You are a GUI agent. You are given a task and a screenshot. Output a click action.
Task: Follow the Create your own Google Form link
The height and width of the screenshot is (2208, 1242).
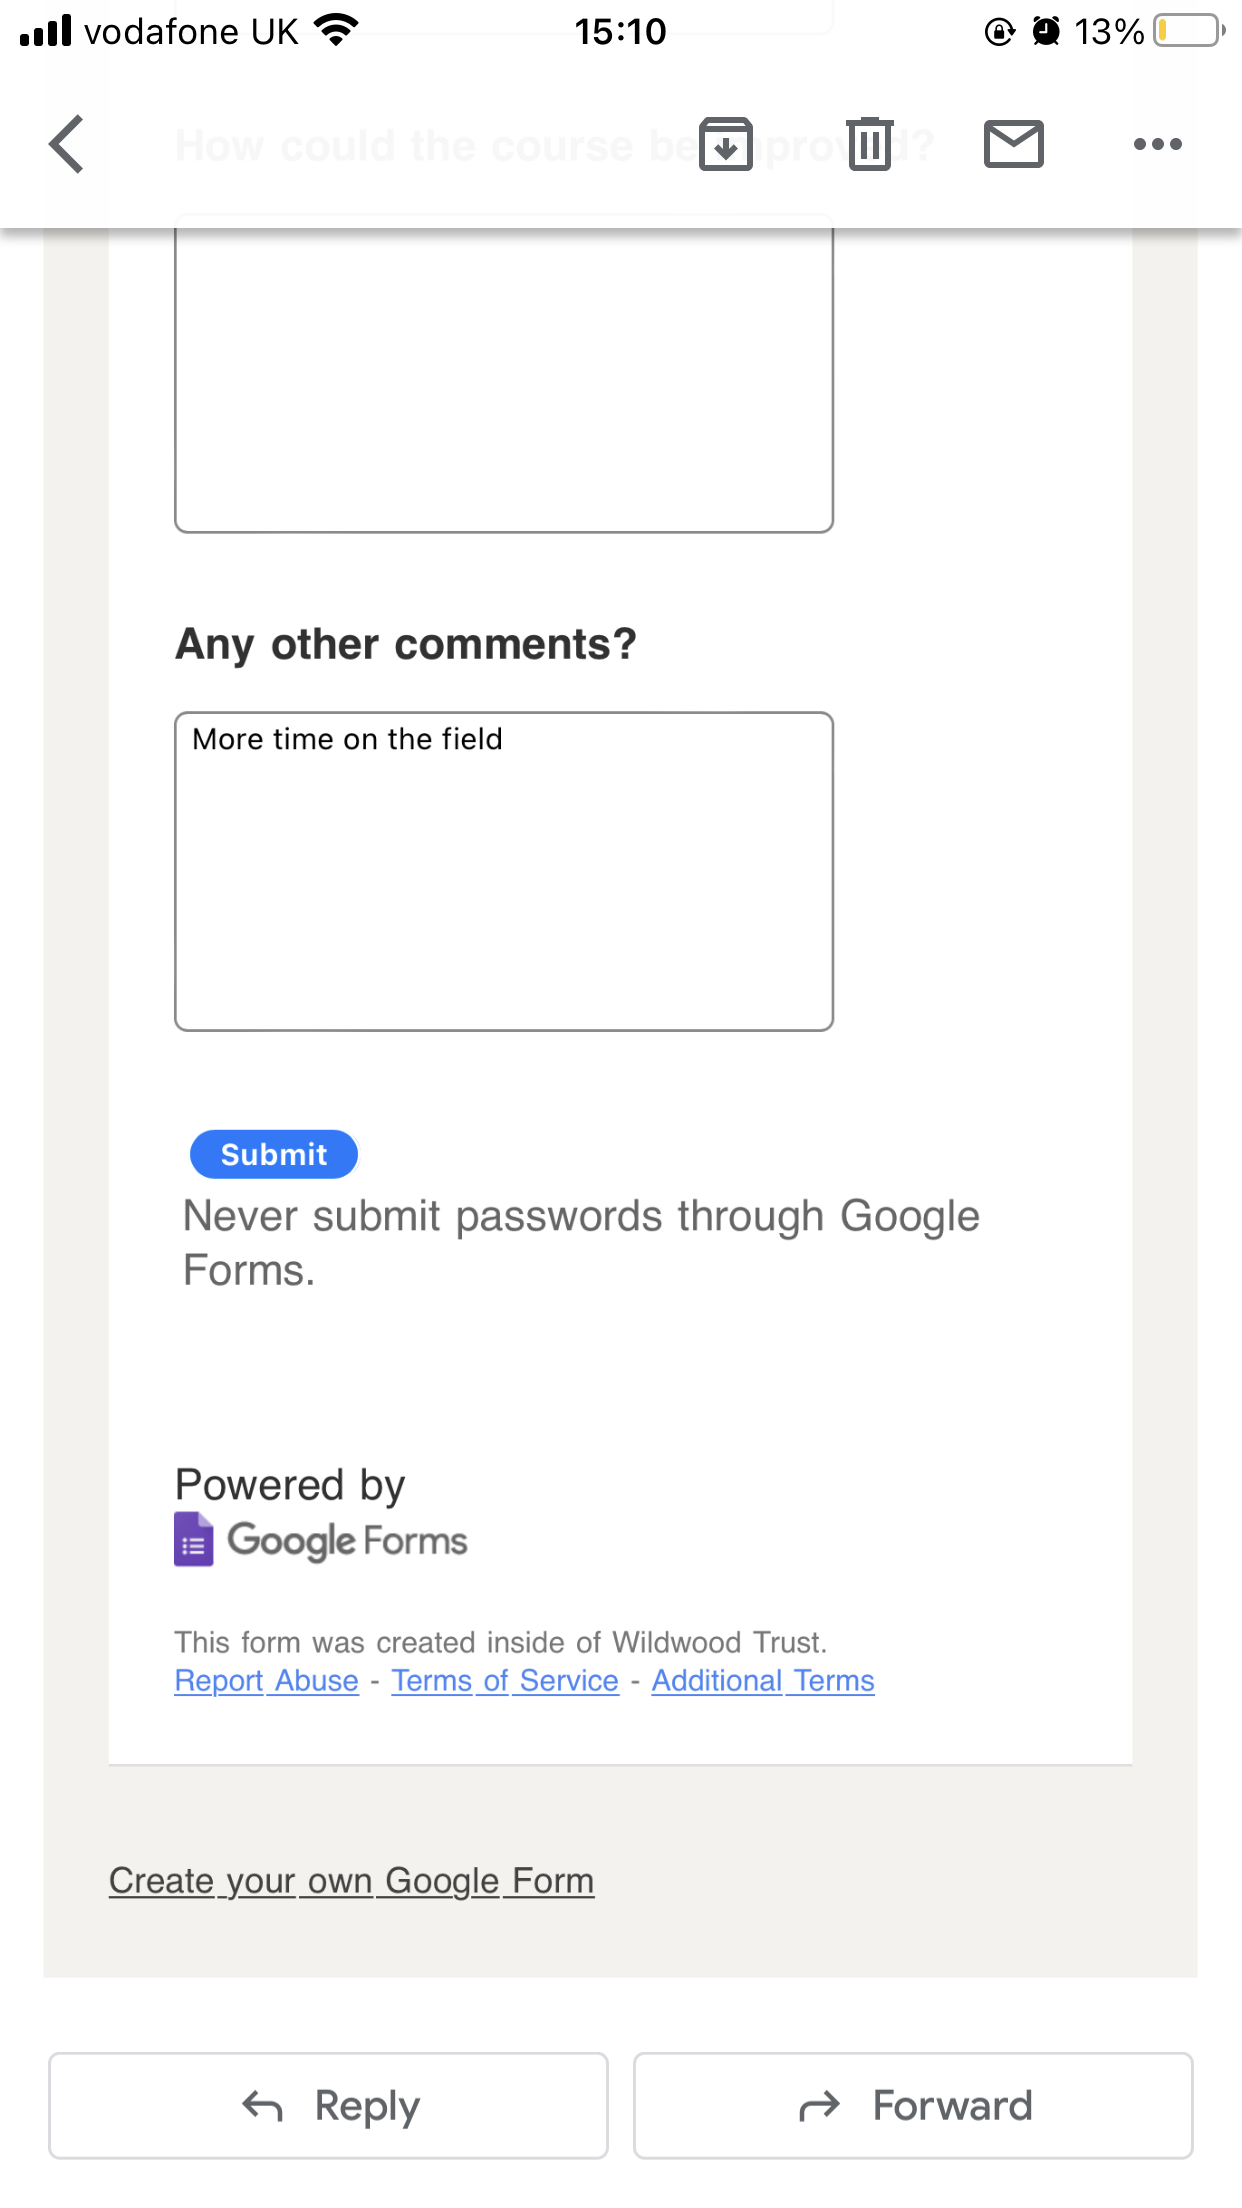351,1881
